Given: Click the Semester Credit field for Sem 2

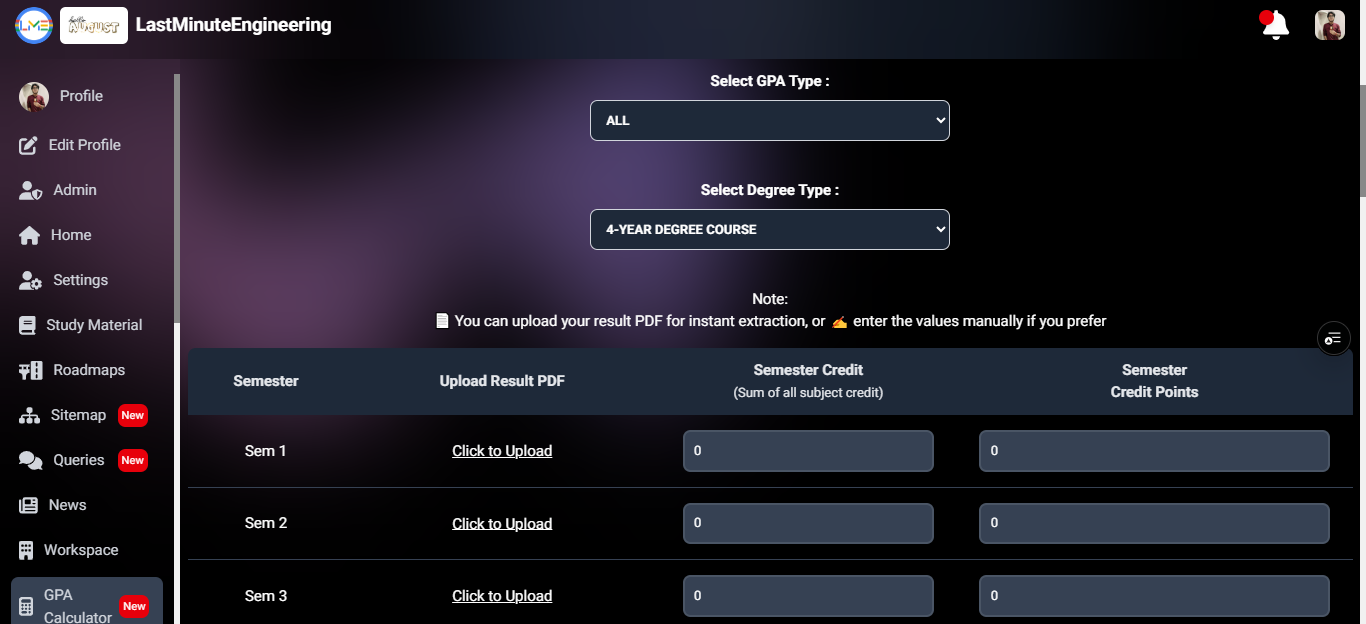Looking at the screenshot, I should (x=807, y=522).
